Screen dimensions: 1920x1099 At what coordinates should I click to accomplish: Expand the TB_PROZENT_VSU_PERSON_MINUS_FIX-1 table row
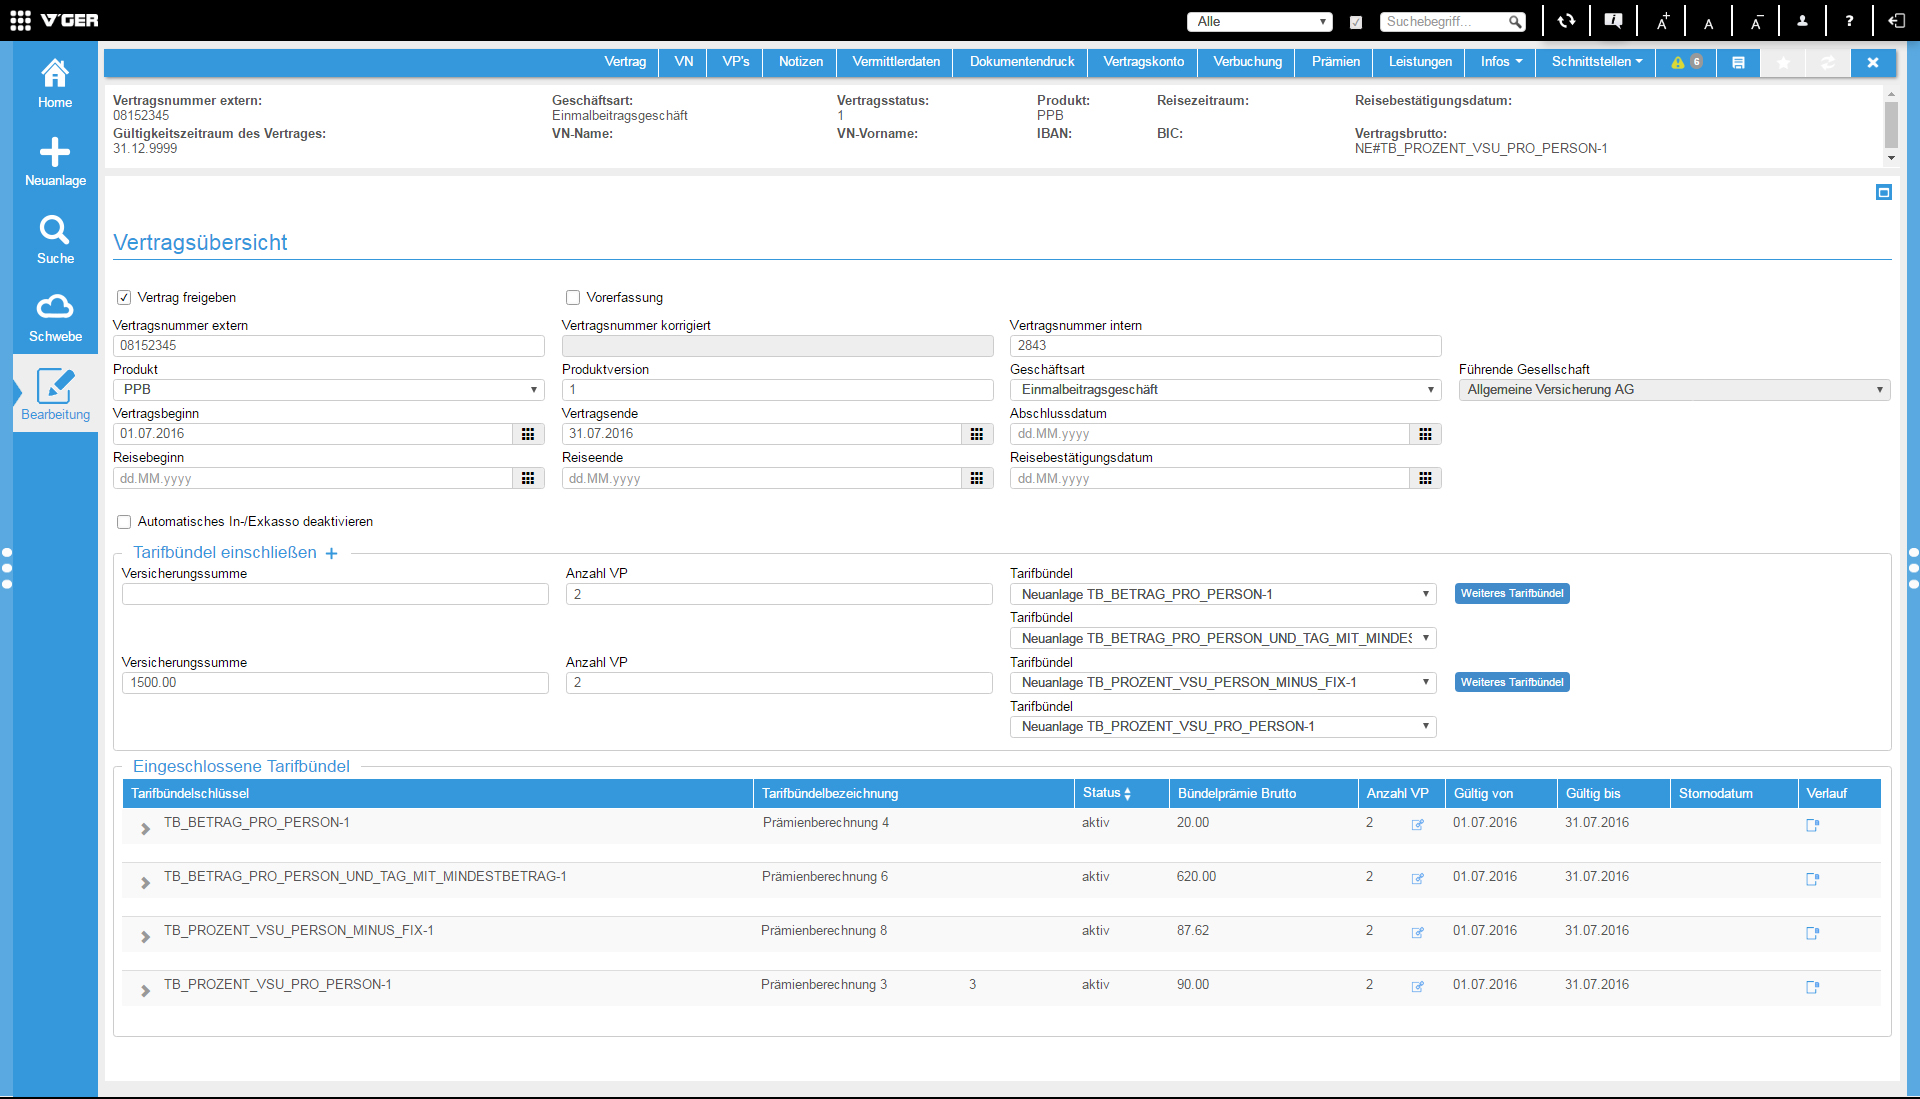coord(145,937)
